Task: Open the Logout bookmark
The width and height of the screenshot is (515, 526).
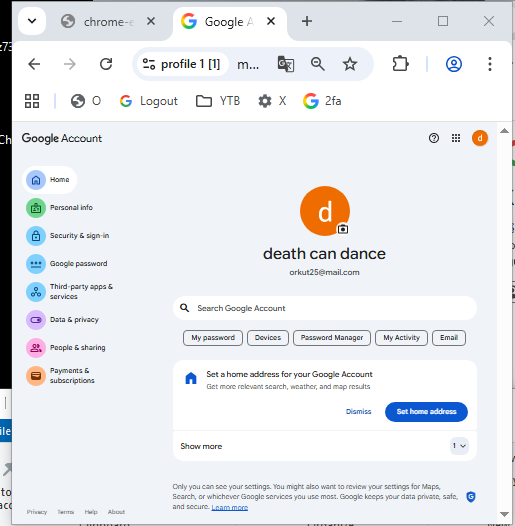Action: tap(149, 101)
